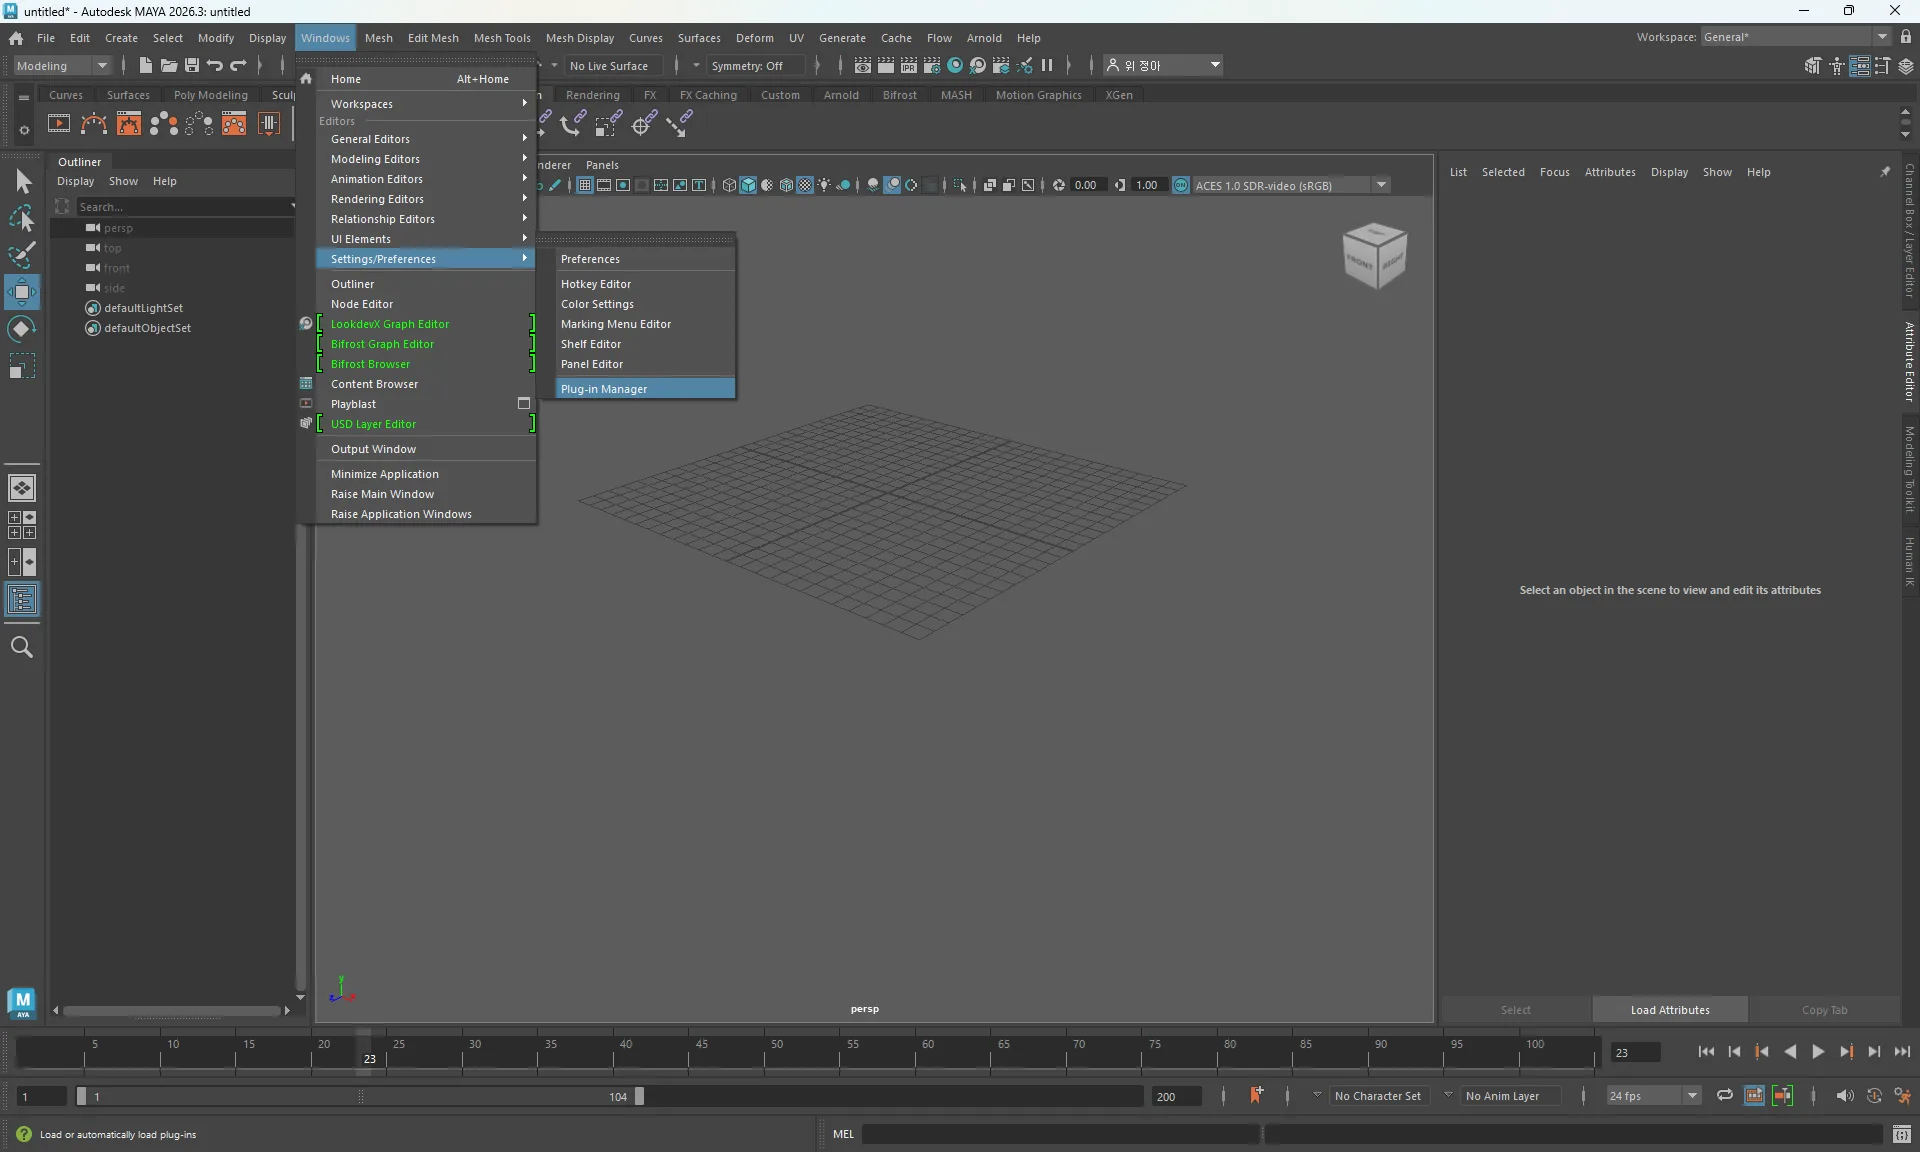
Task: Open the Playblast options box
Action: [x=523, y=404]
